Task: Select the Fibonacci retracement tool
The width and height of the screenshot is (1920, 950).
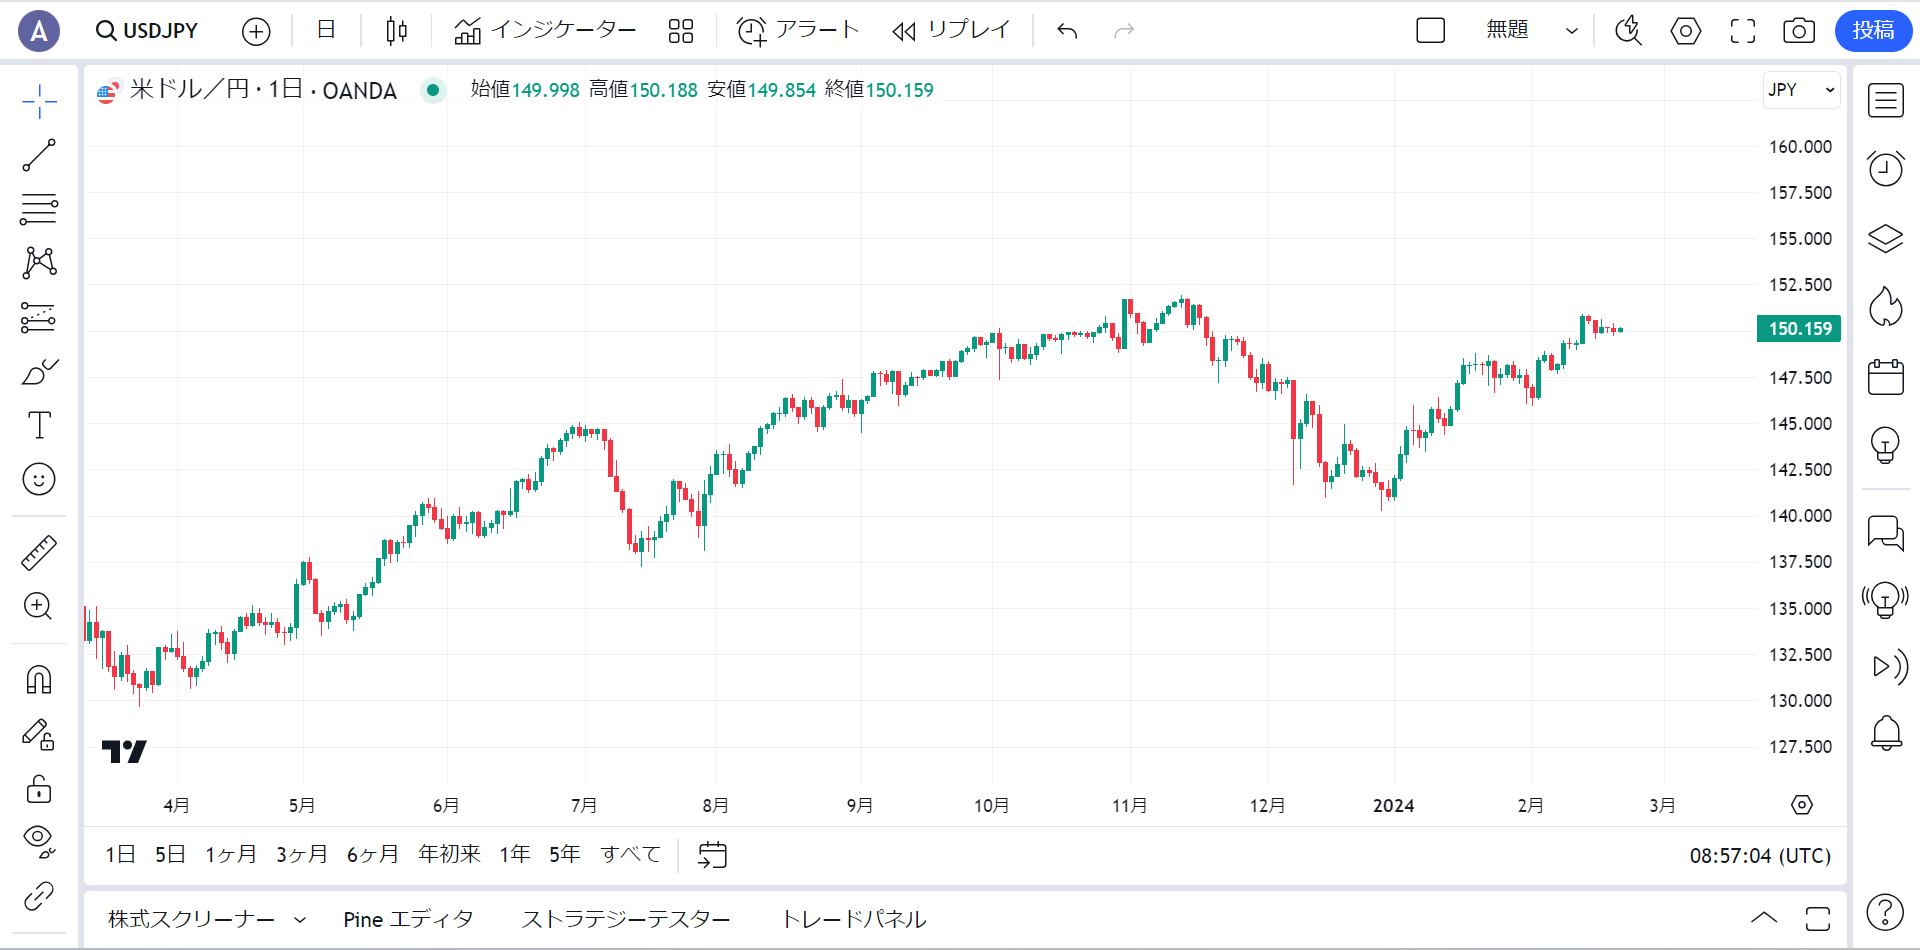Action: 39,209
